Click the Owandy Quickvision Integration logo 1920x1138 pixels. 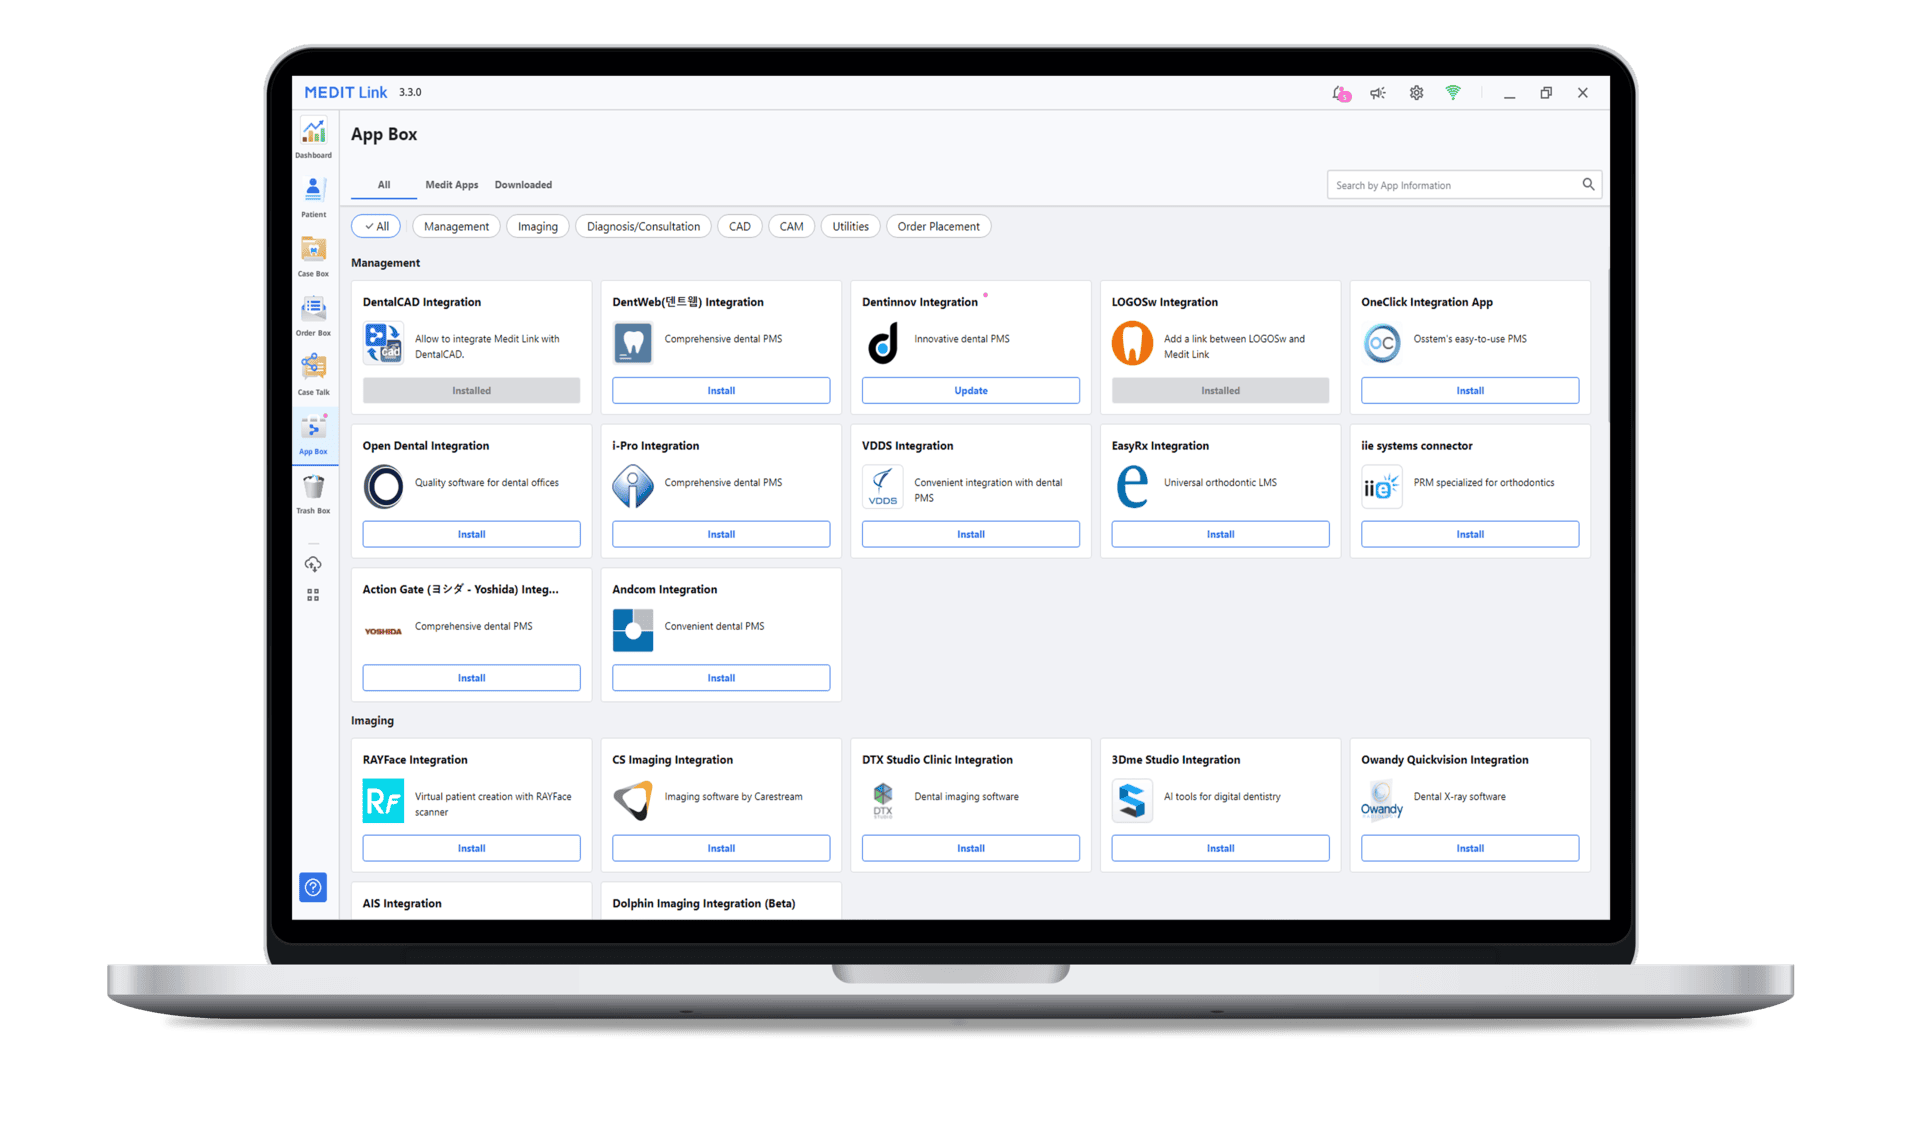[x=1382, y=801]
